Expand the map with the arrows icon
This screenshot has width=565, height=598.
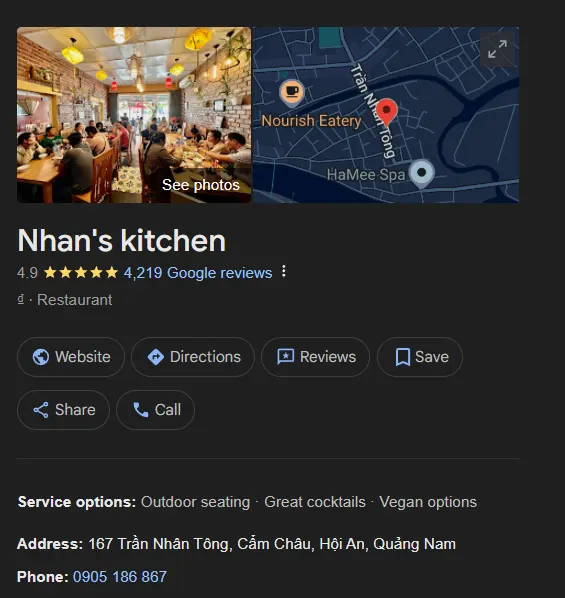click(497, 50)
